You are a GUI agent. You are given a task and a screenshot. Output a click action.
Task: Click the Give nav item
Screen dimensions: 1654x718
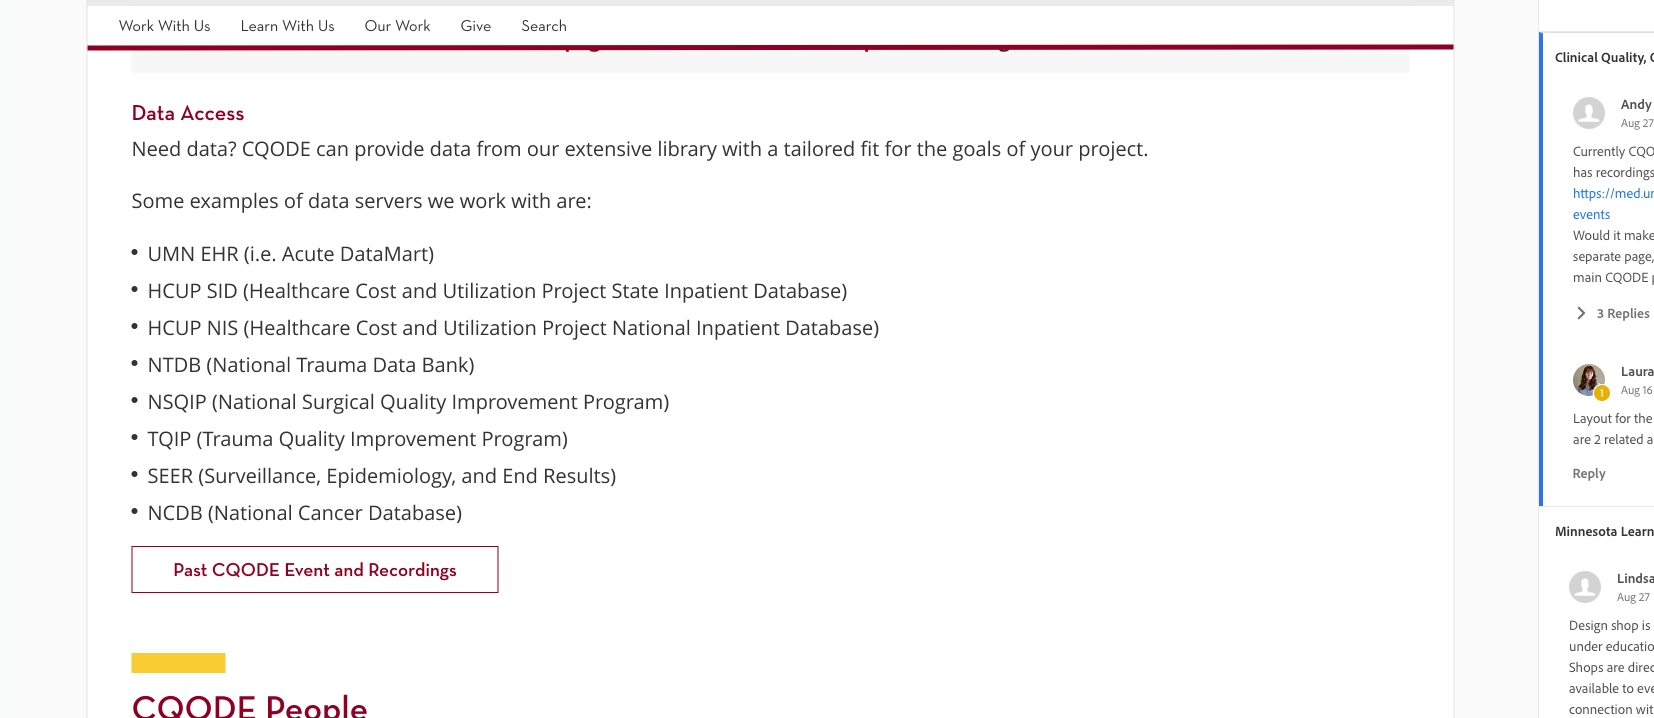point(475,26)
